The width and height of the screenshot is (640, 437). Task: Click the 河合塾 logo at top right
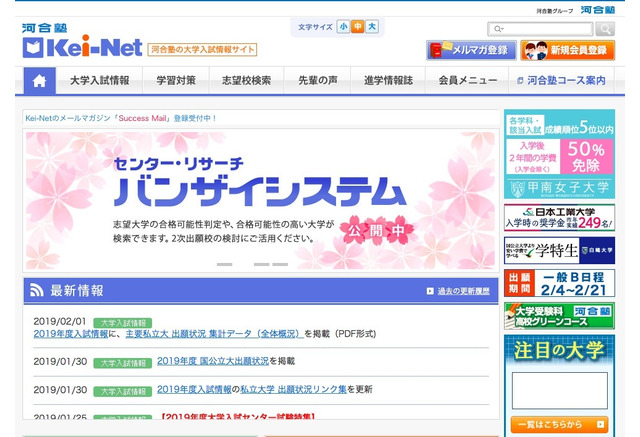tap(598, 10)
